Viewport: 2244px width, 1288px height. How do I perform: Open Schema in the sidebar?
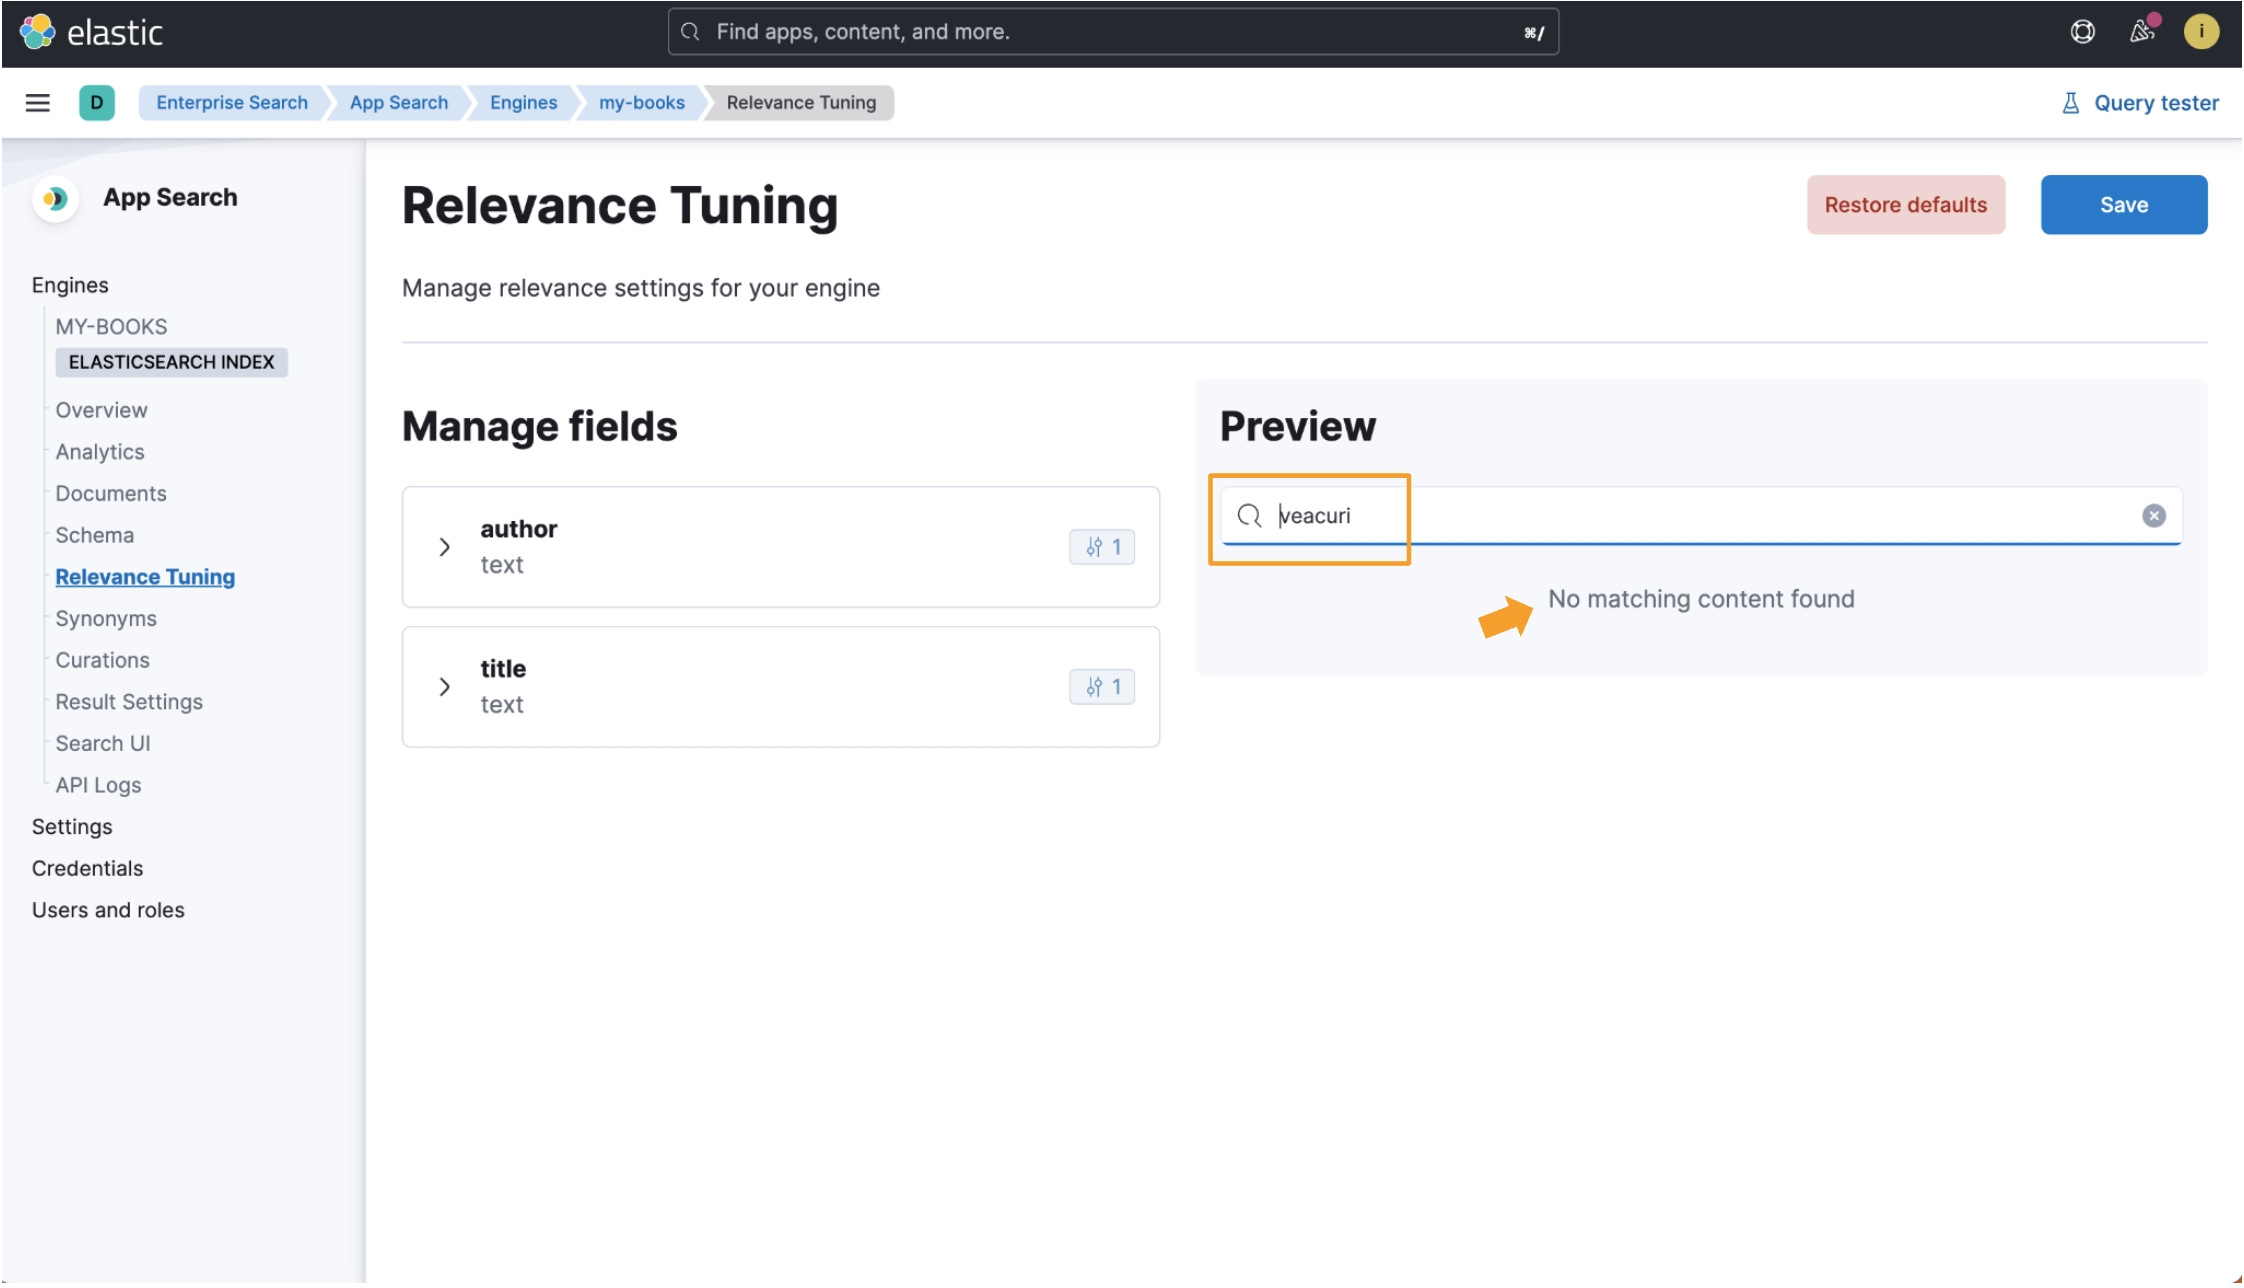(94, 535)
